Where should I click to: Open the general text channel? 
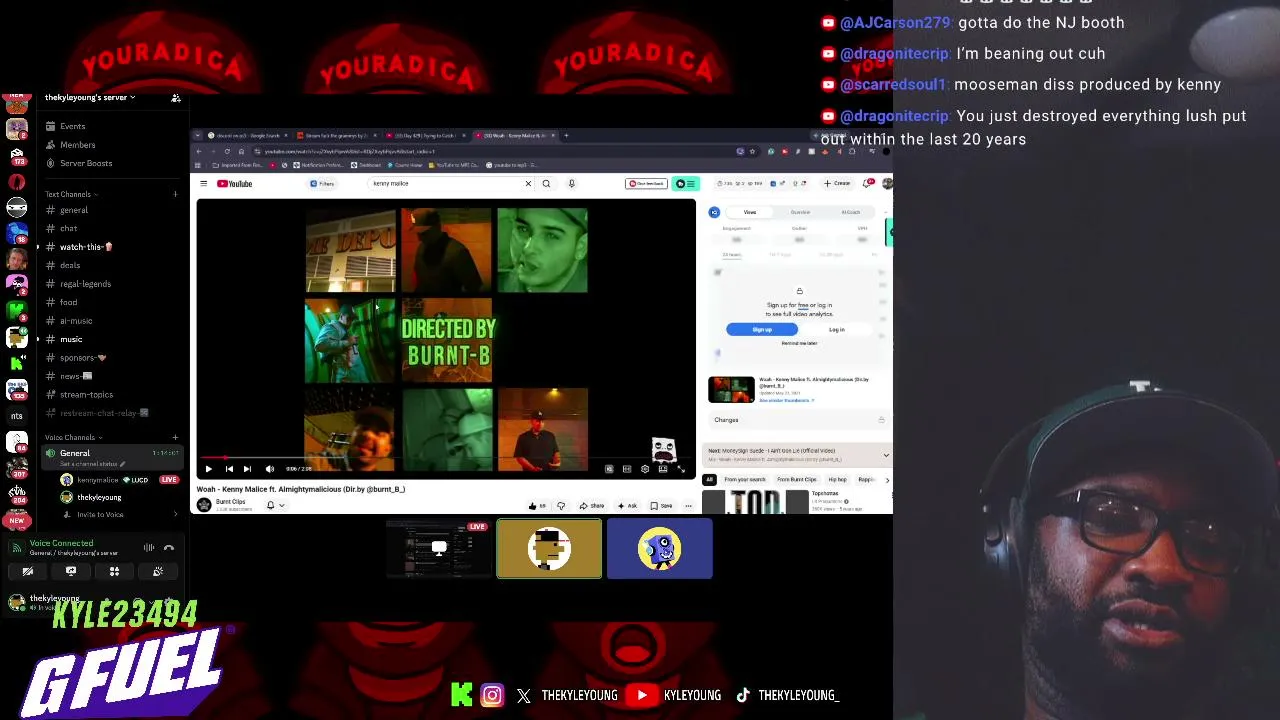(x=74, y=210)
